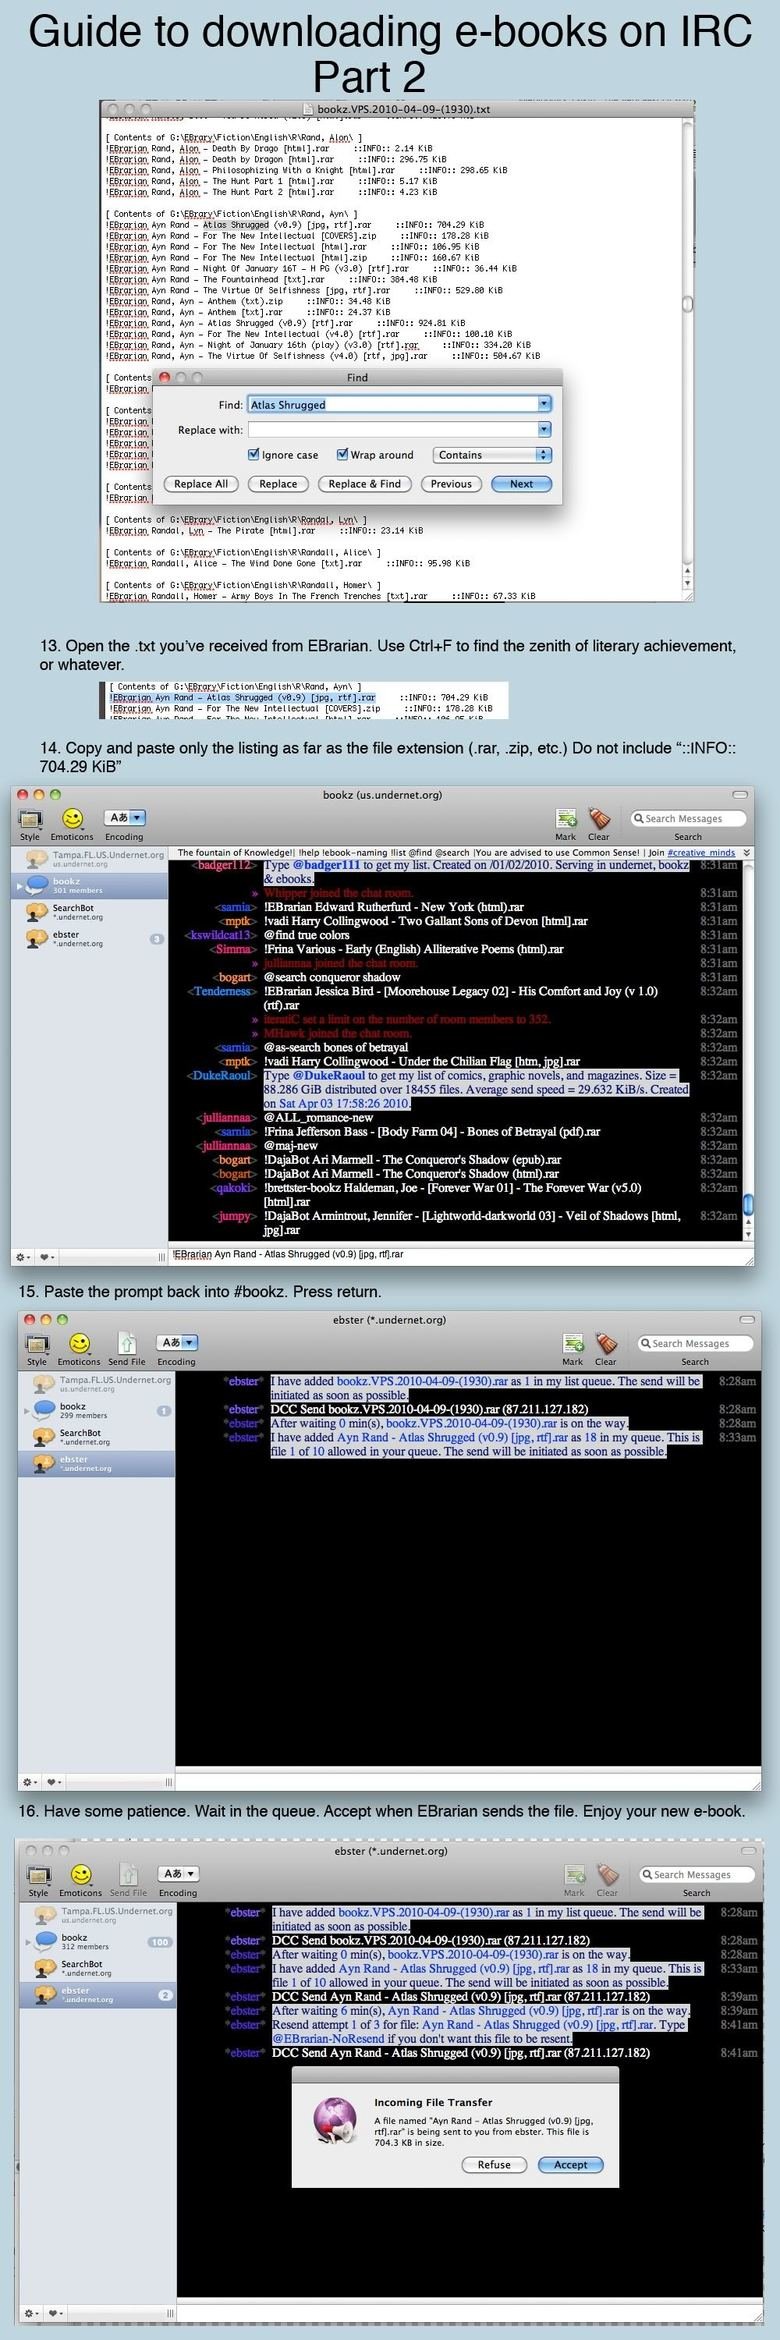Viewport: 780px width, 2340px height.
Task: Toggle the Ignore case checkbox
Action: coord(254,455)
